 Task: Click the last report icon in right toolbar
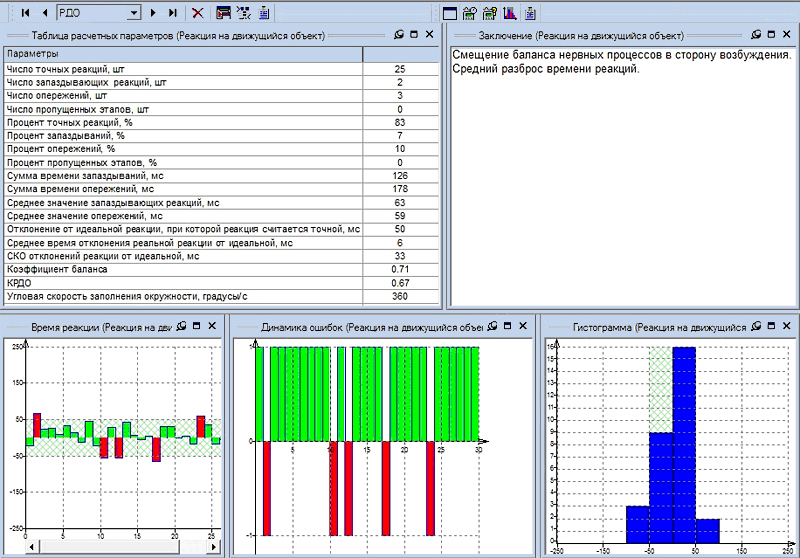point(530,13)
